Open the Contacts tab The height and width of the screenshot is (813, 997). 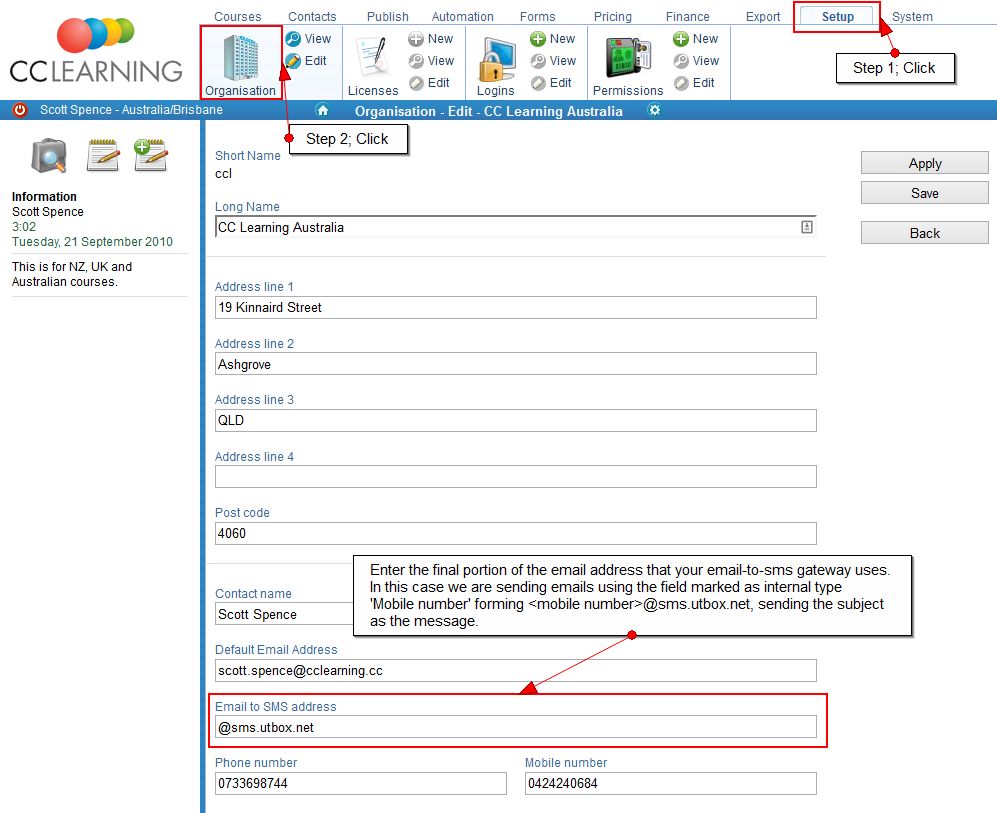pos(312,17)
